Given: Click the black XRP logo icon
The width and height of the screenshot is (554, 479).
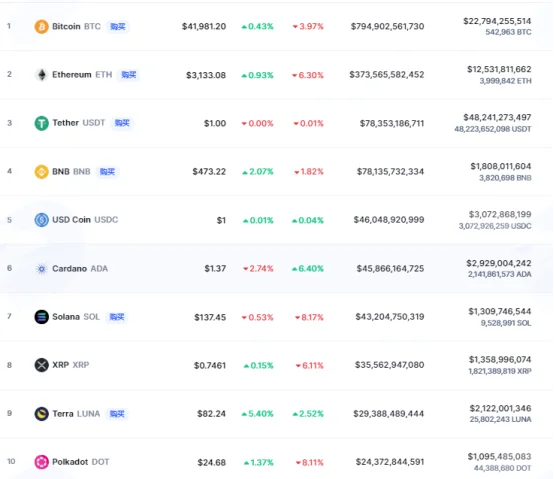Looking at the screenshot, I should coord(41,365).
